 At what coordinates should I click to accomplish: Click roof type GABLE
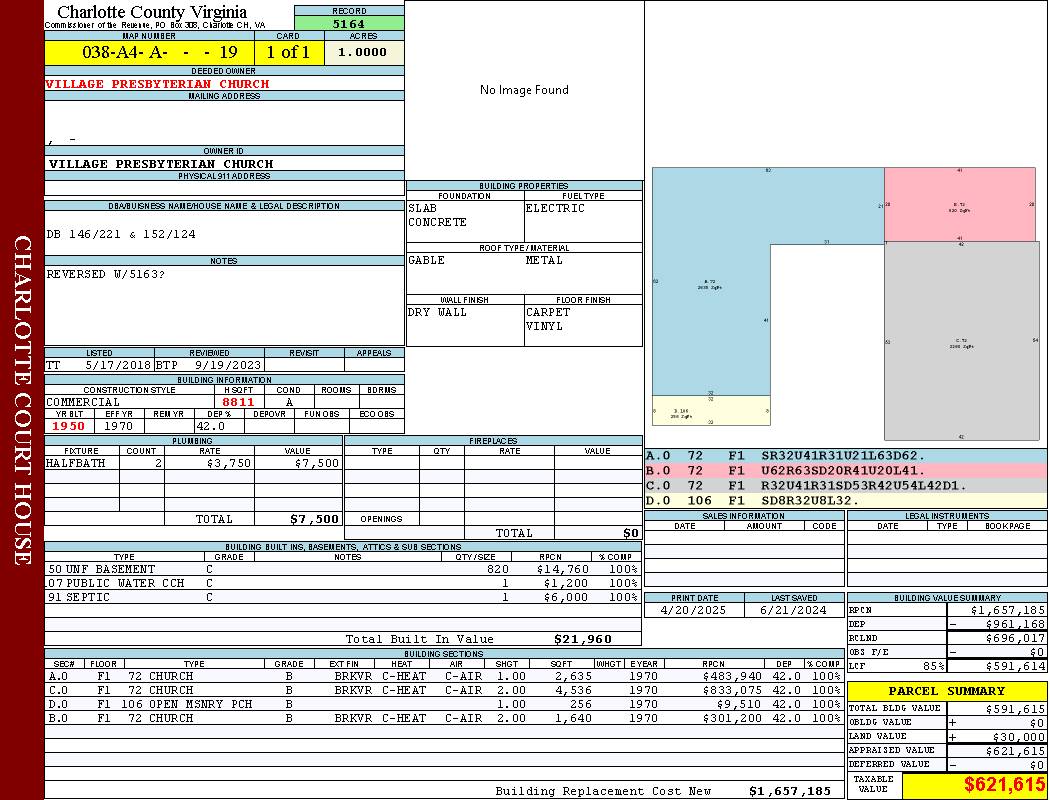(x=427, y=260)
